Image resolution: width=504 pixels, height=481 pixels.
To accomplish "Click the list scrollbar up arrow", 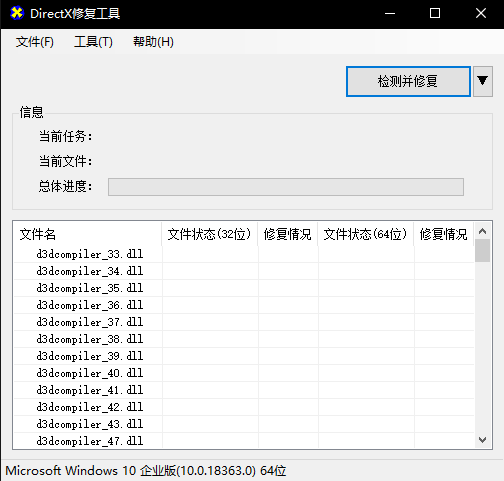I will (x=482, y=231).
